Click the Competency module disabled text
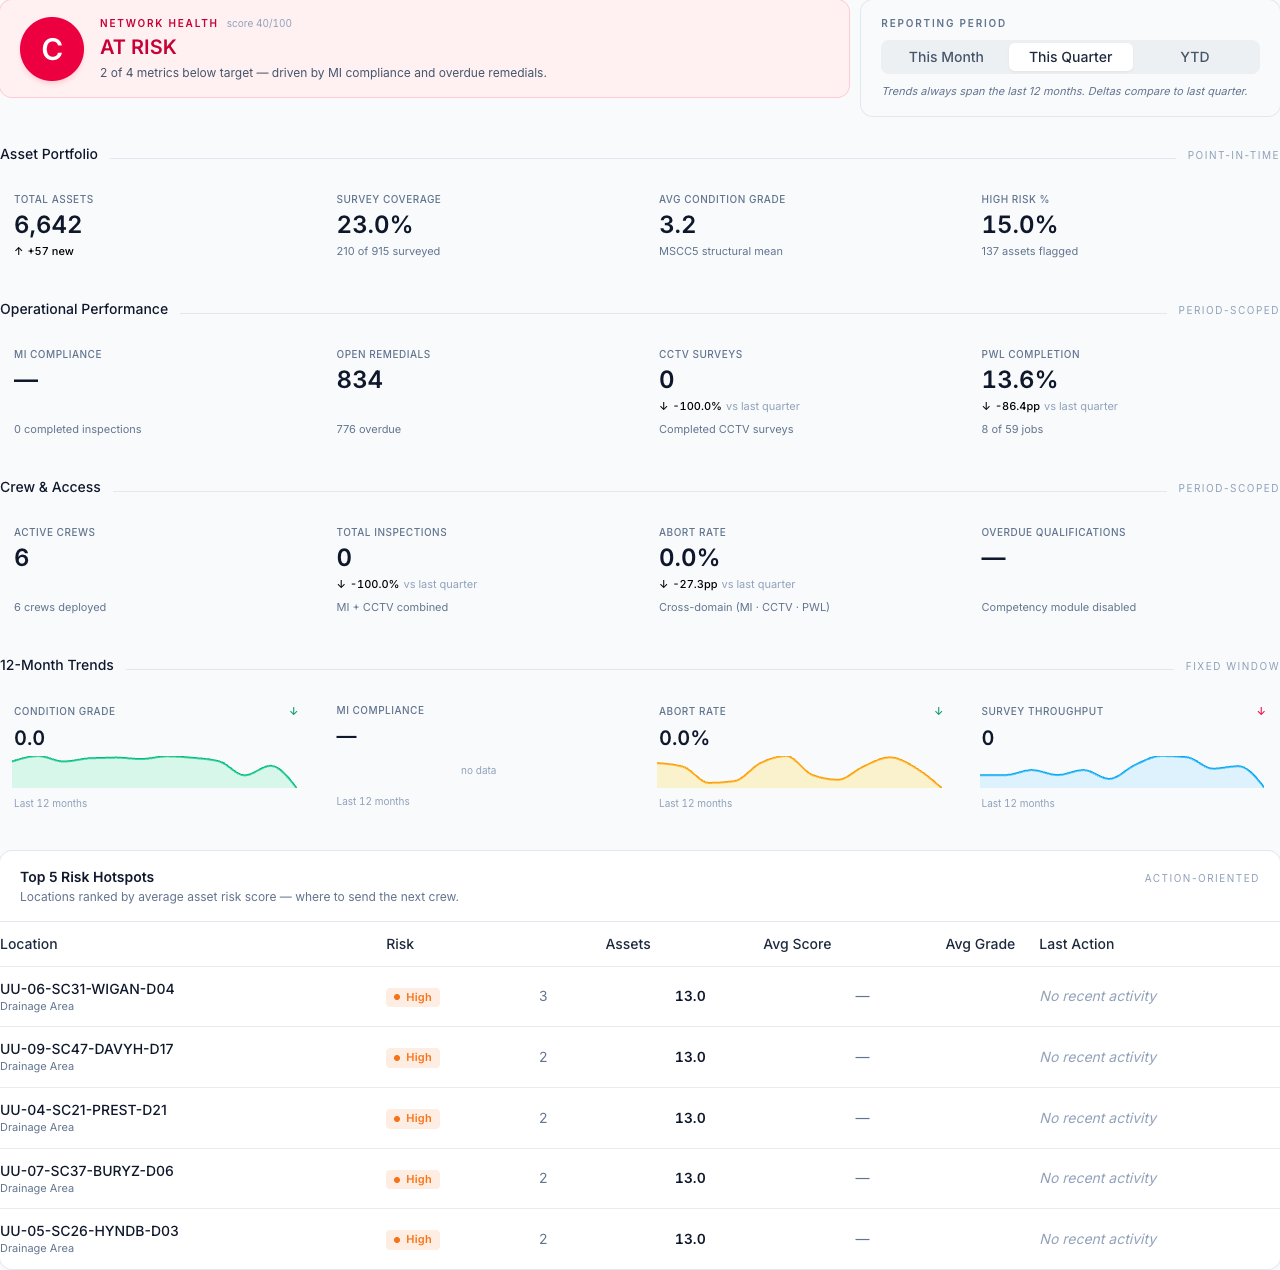1280x1270 pixels. pyautogui.click(x=1059, y=607)
